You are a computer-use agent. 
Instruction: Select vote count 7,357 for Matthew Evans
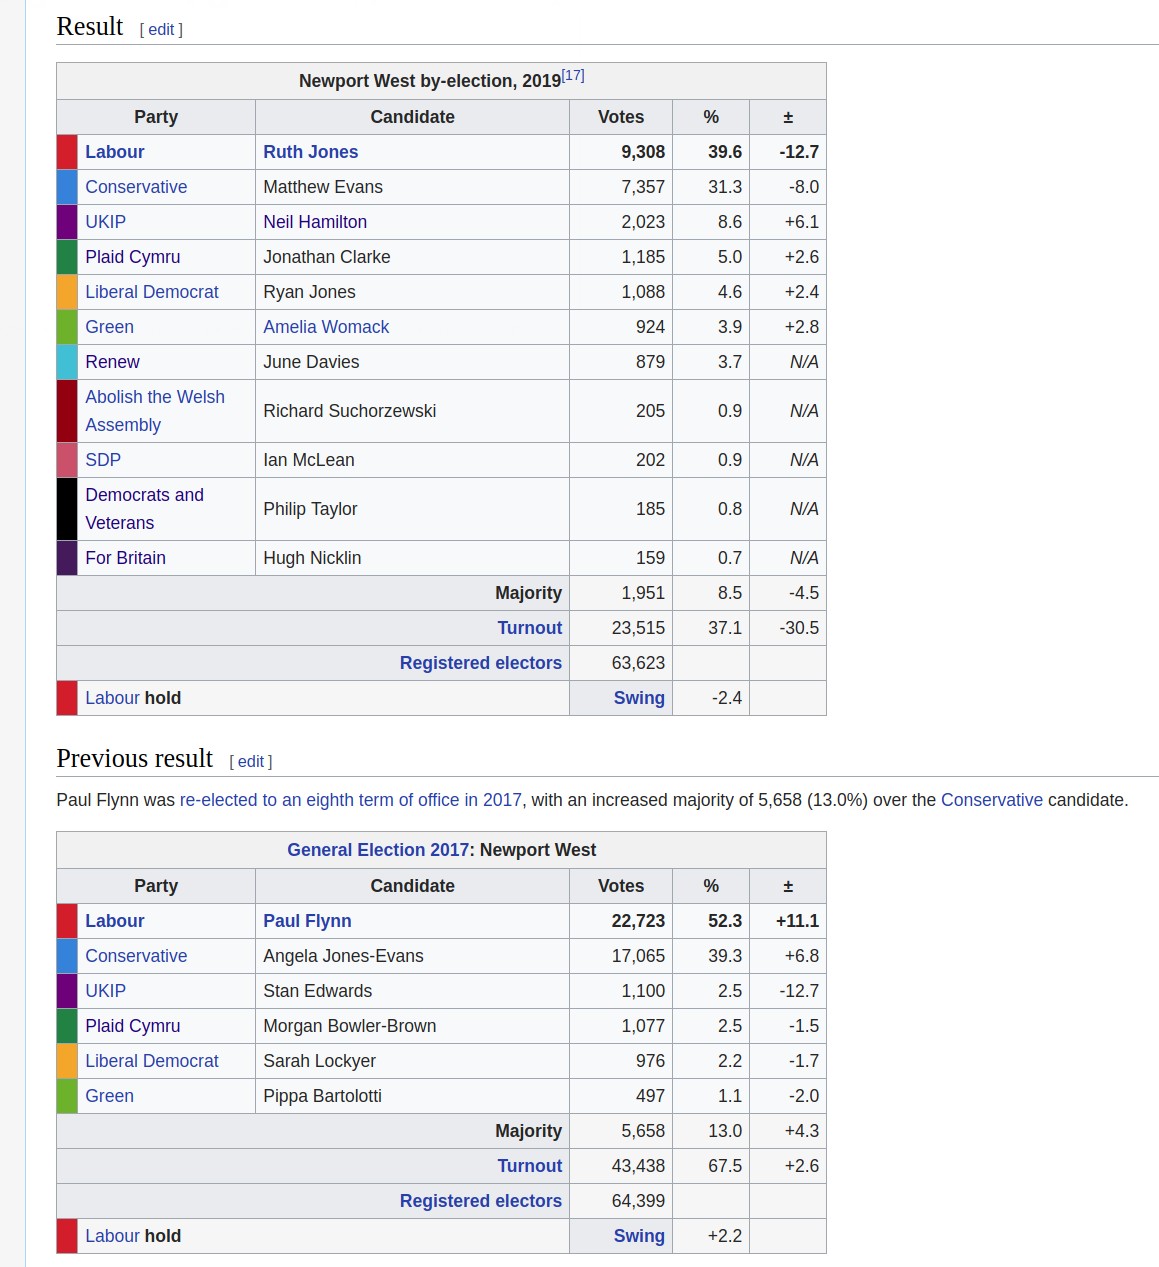[x=643, y=187]
